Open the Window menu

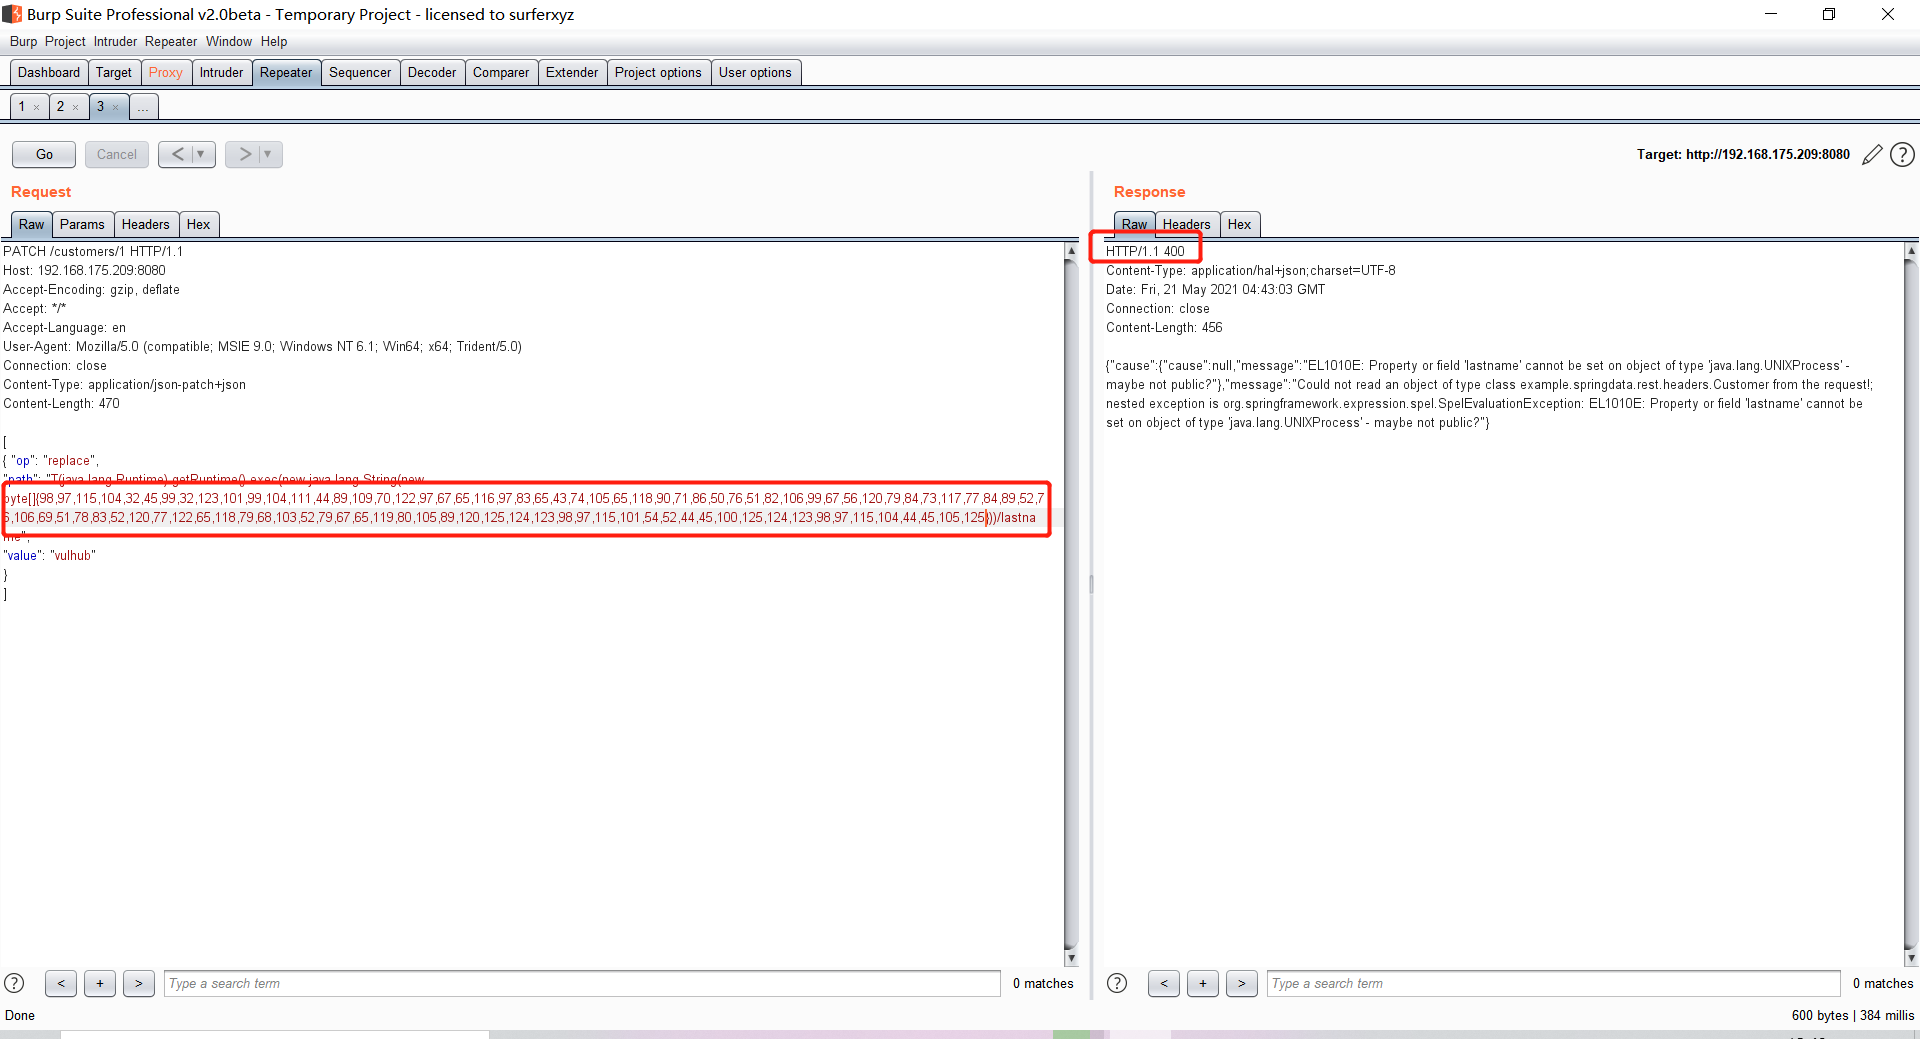[229, 41]
